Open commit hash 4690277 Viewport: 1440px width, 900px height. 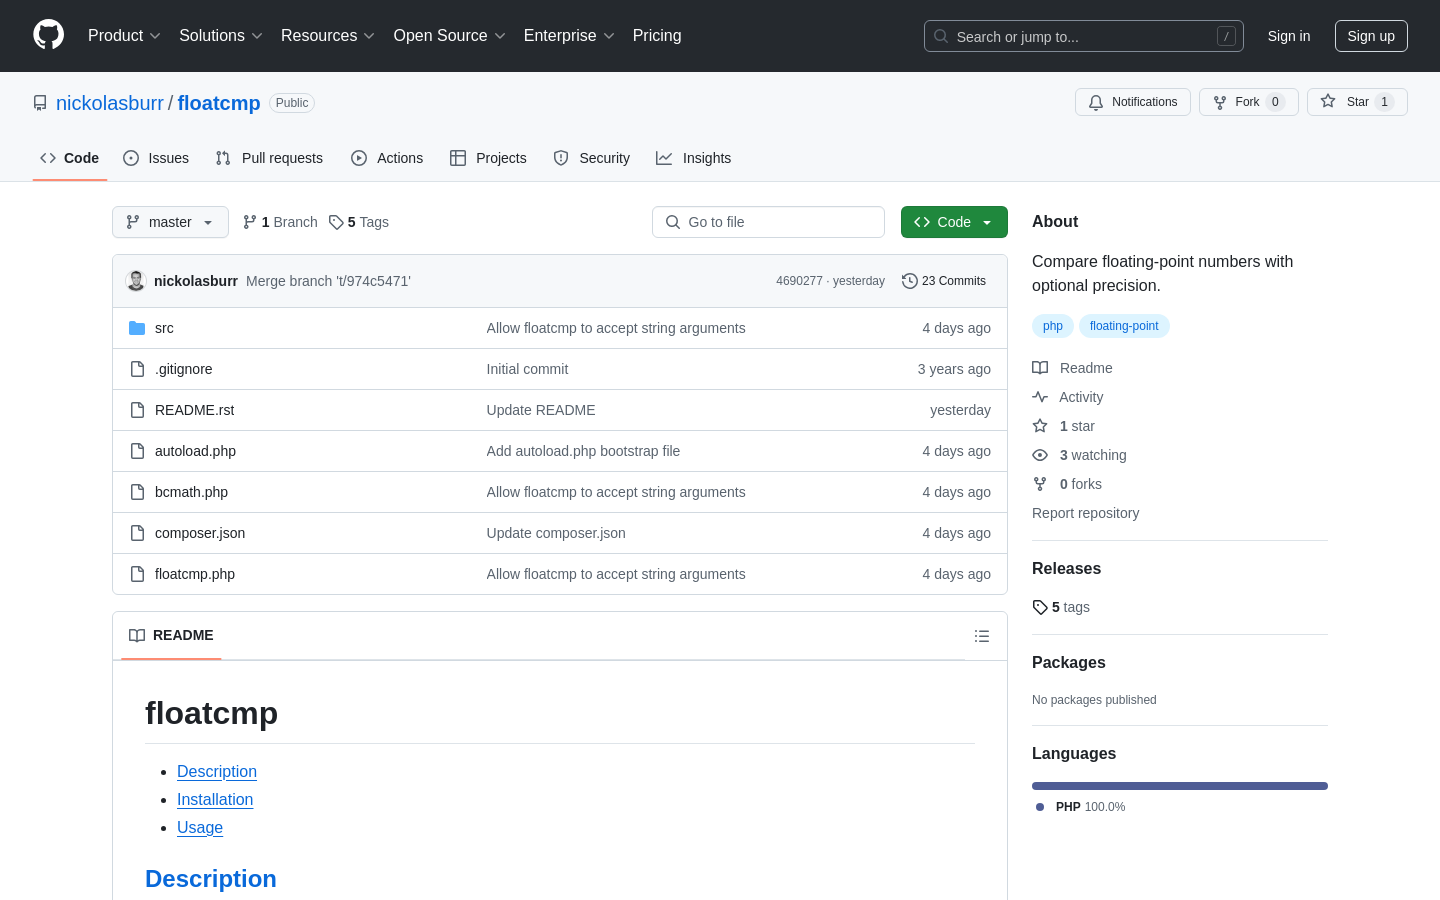coord(799,281)
